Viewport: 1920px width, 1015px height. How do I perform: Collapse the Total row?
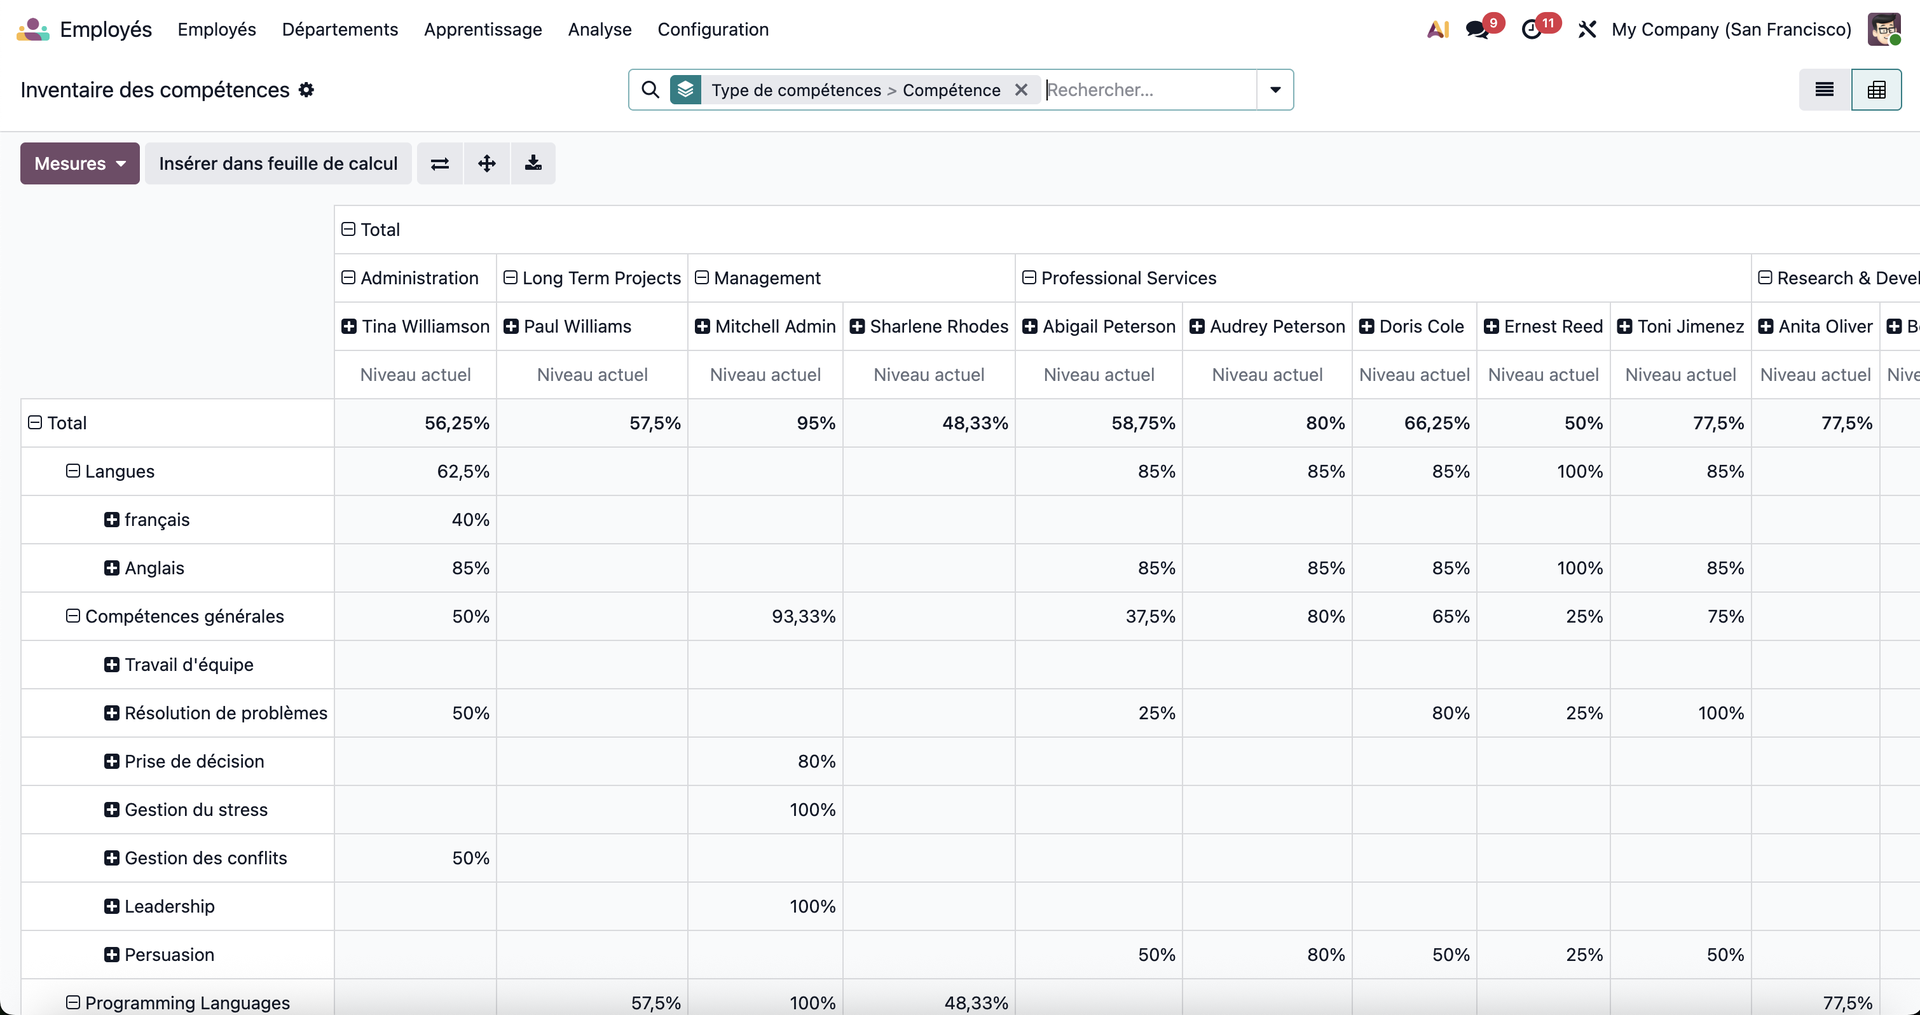(x=35, y=423)
